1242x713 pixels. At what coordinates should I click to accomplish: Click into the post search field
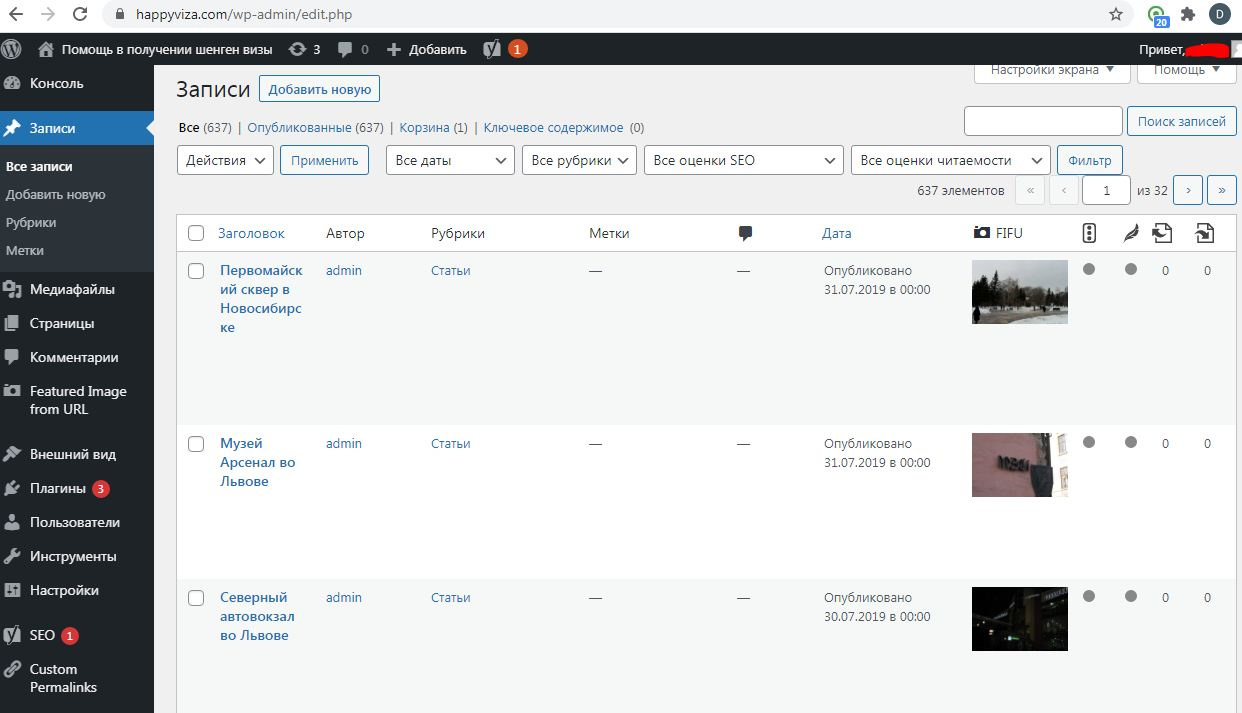[x=1042, y=121]
